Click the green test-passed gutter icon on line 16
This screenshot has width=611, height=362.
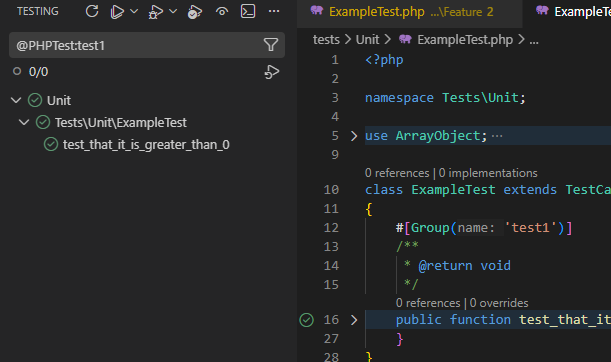coord(307,320)
